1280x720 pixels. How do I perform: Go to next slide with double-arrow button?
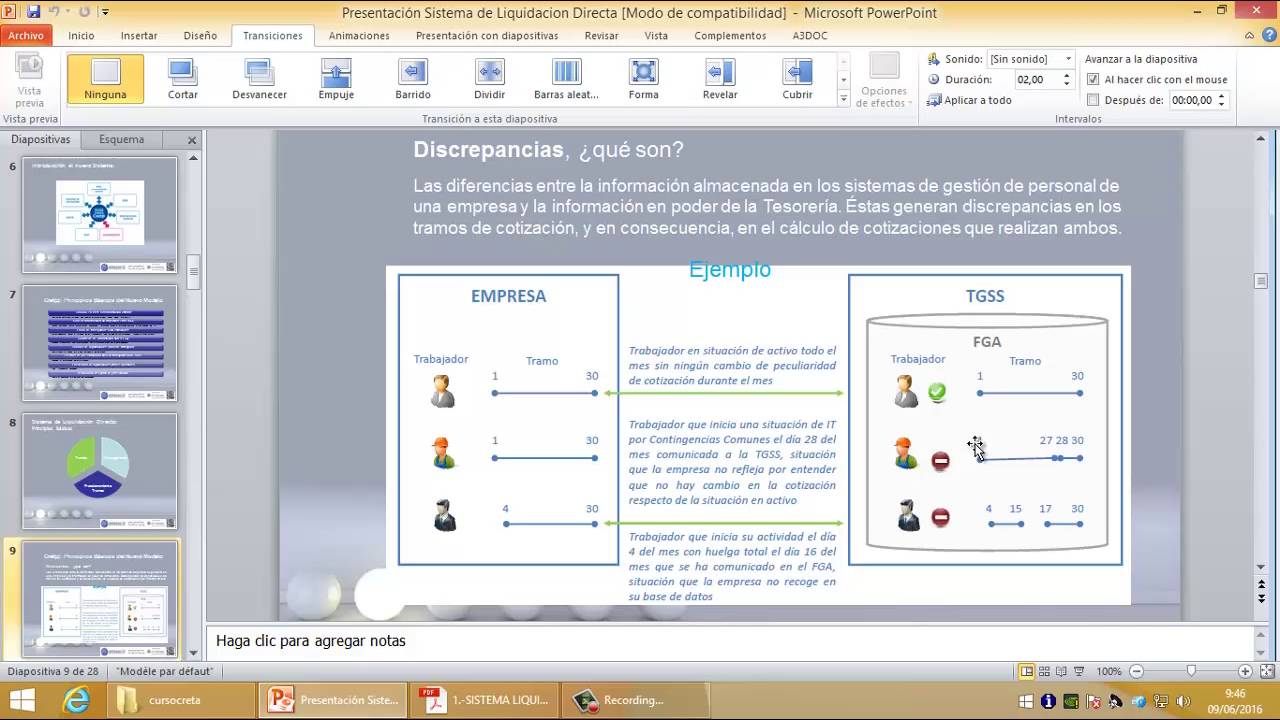click(1261, 598)
